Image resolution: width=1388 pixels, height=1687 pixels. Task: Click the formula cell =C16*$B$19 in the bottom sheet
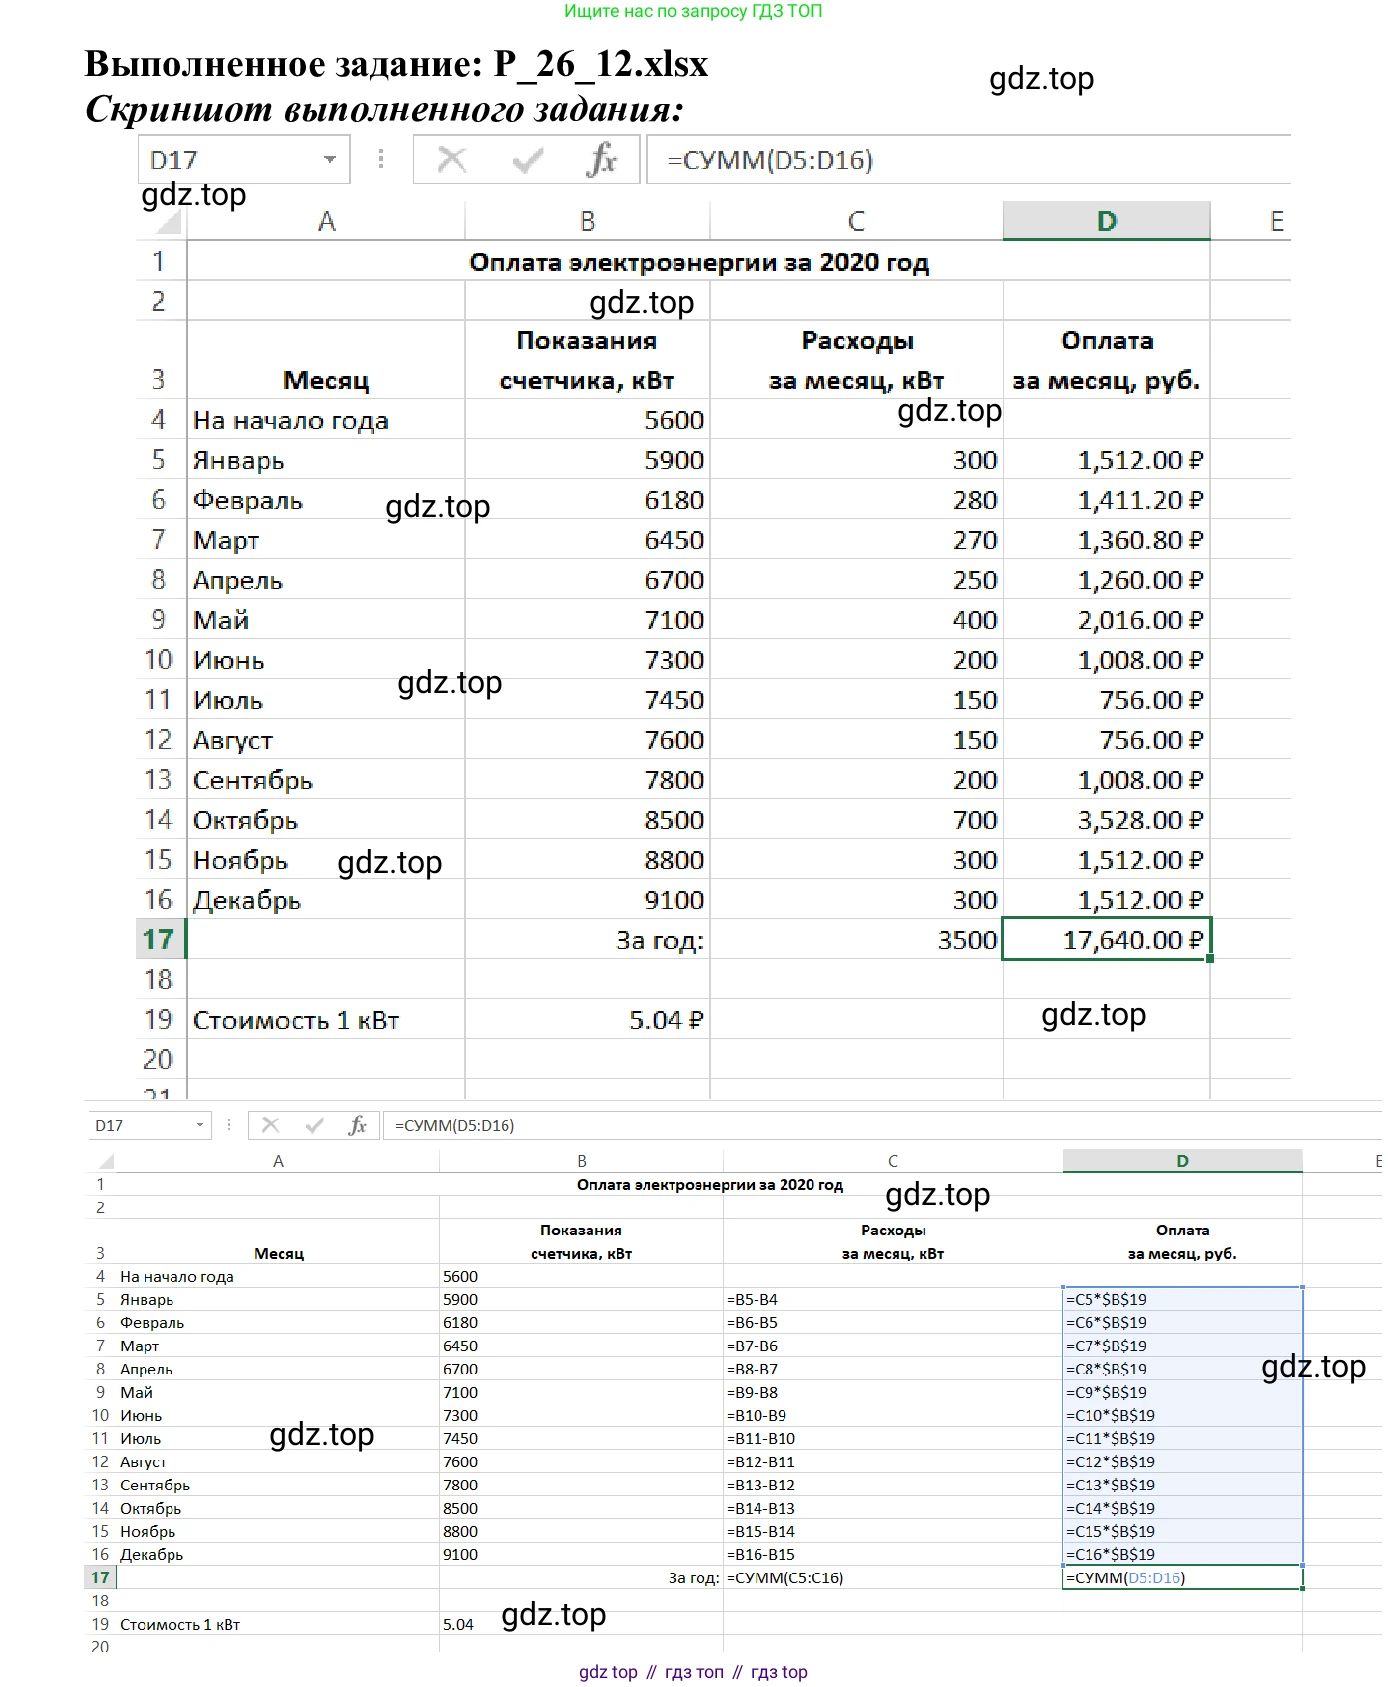tap(1182, 1554)
